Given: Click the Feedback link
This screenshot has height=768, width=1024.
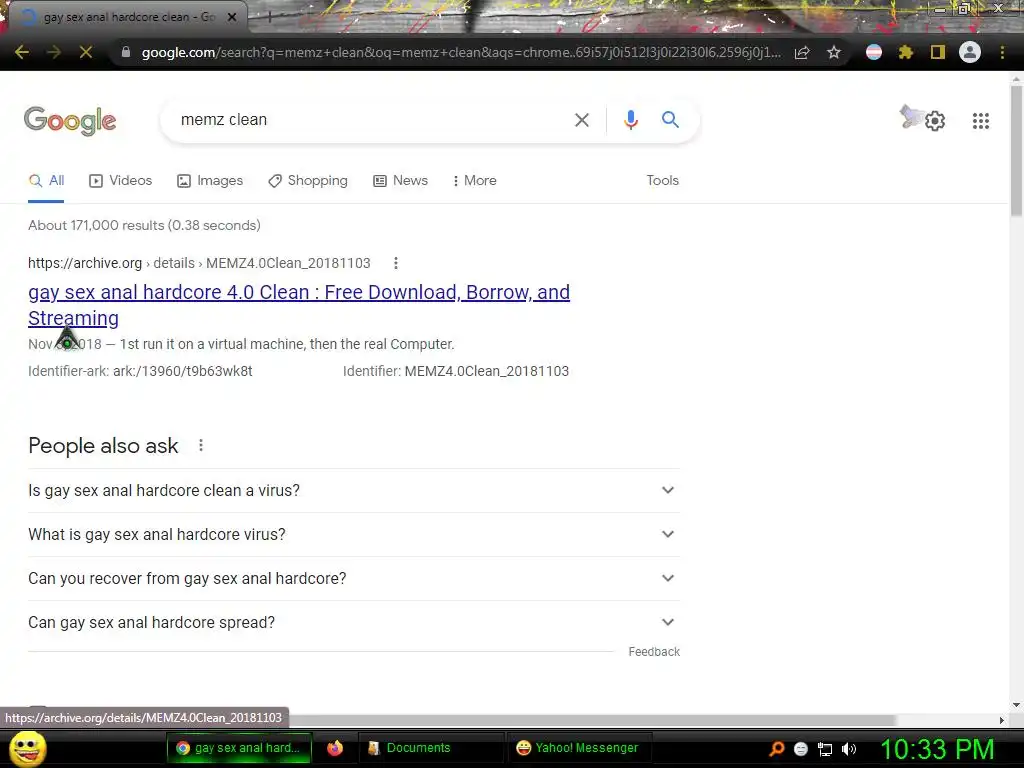Looking at the screenshot, I should click(x=654, y=652).
